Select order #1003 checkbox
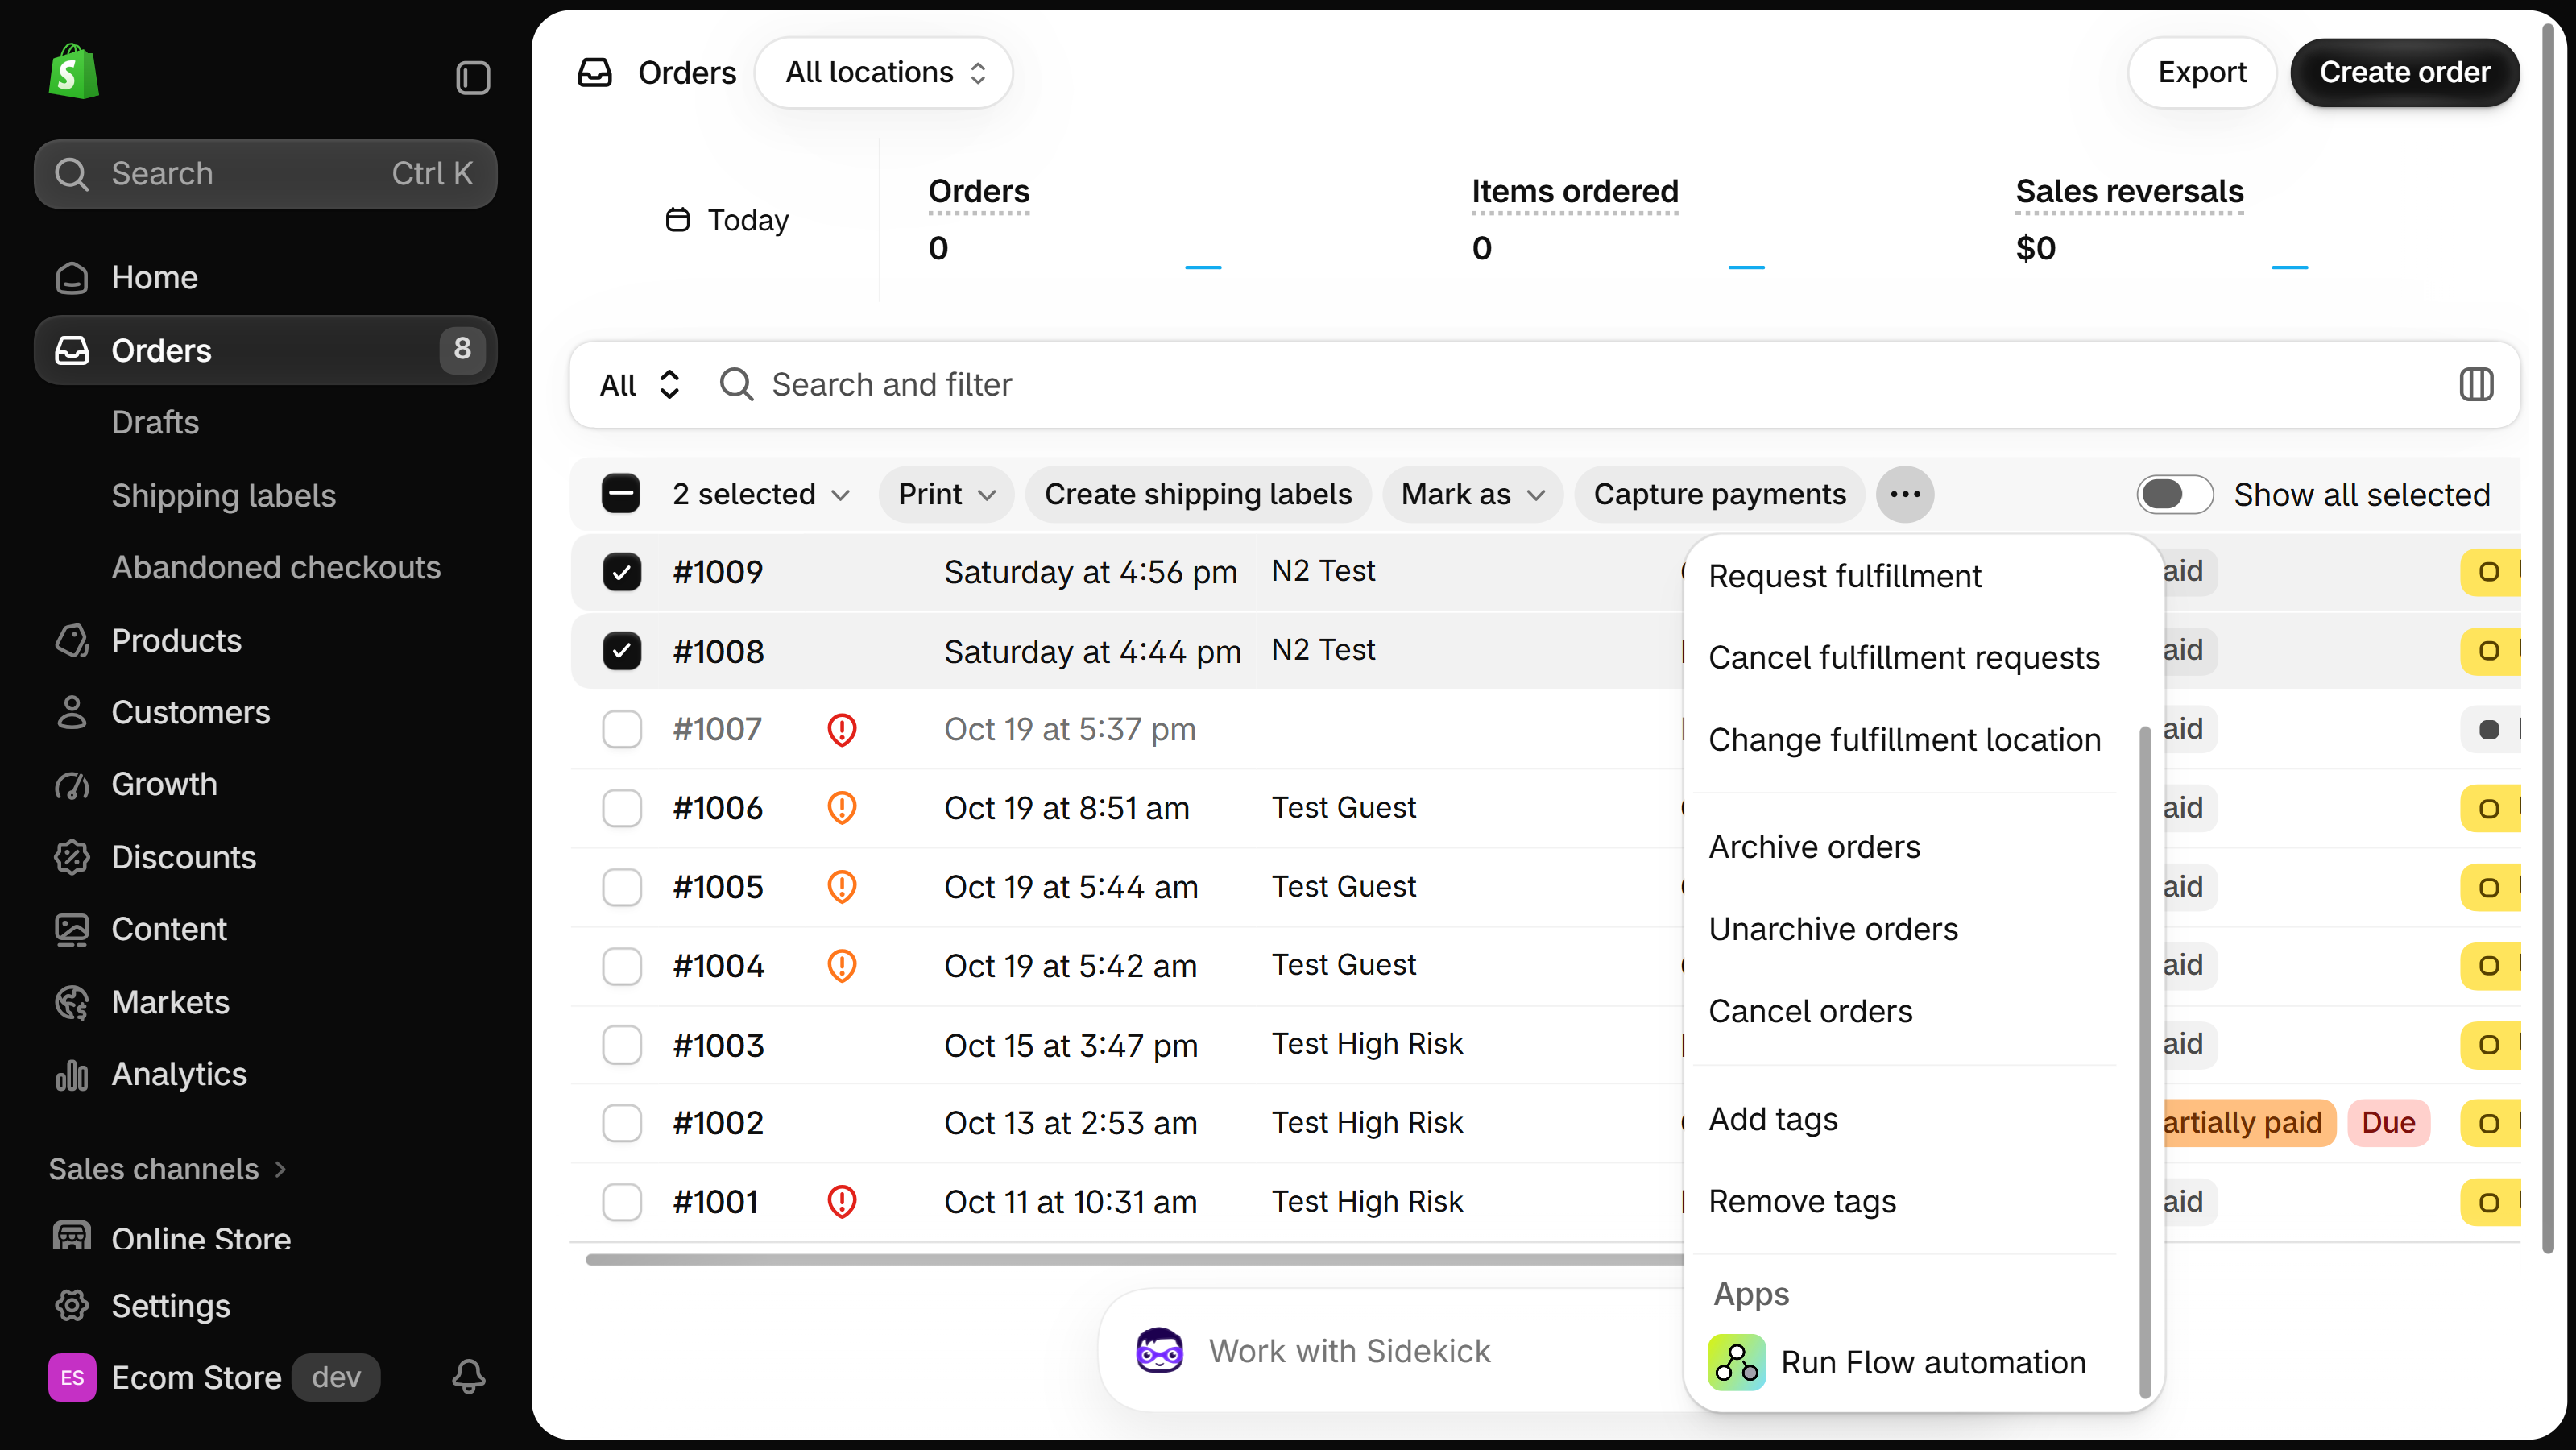The width and height of the screenshot is (2576, 1450). coord(621,1045)
